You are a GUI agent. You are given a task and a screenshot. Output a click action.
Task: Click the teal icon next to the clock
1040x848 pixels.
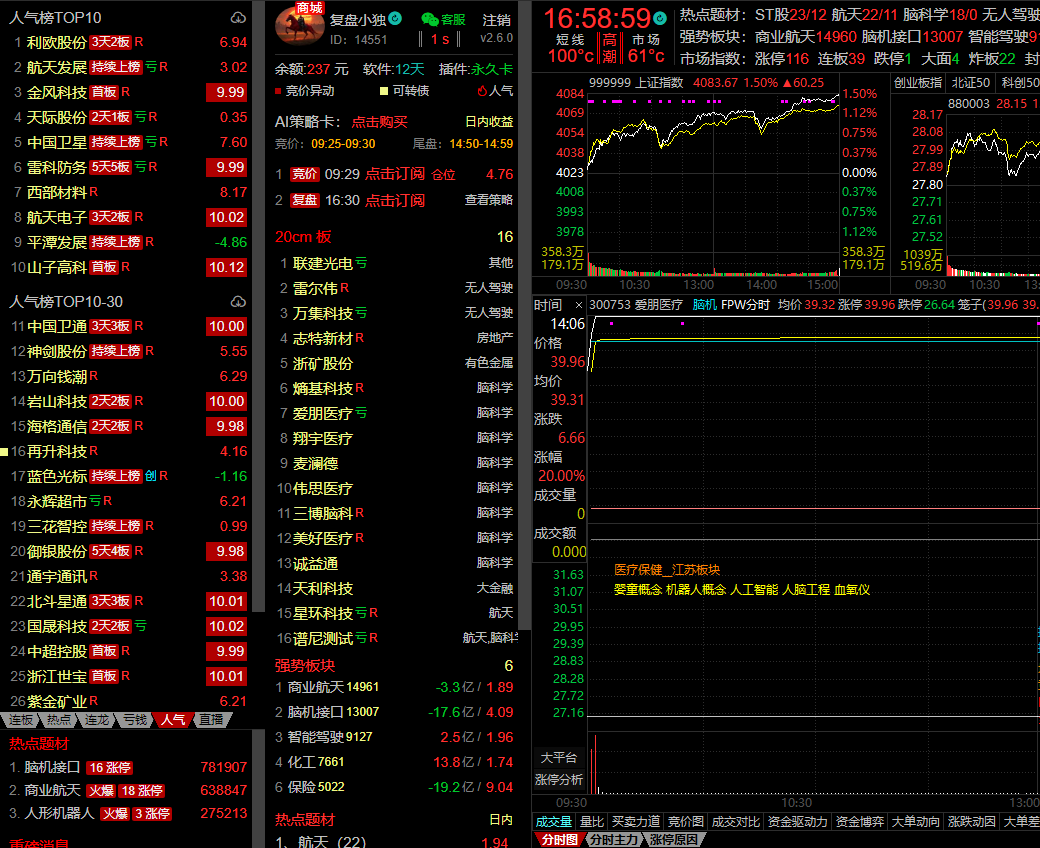point(660,18)
